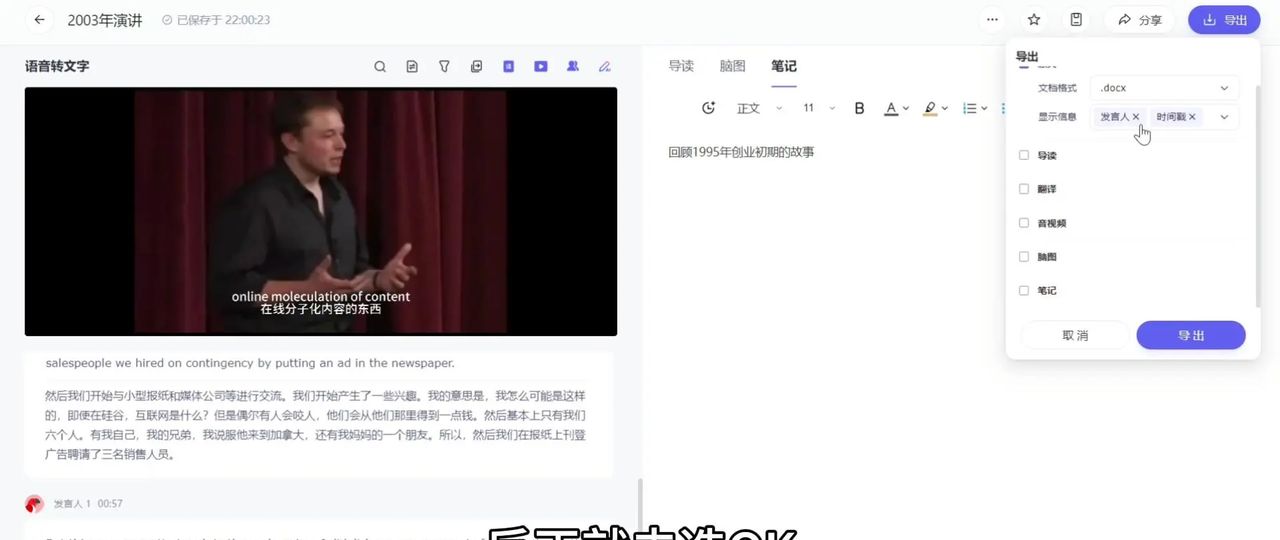Select the 笔记 tab
Image resolution: width=1280 pixels, height=540 pixels.
[784, 66]
